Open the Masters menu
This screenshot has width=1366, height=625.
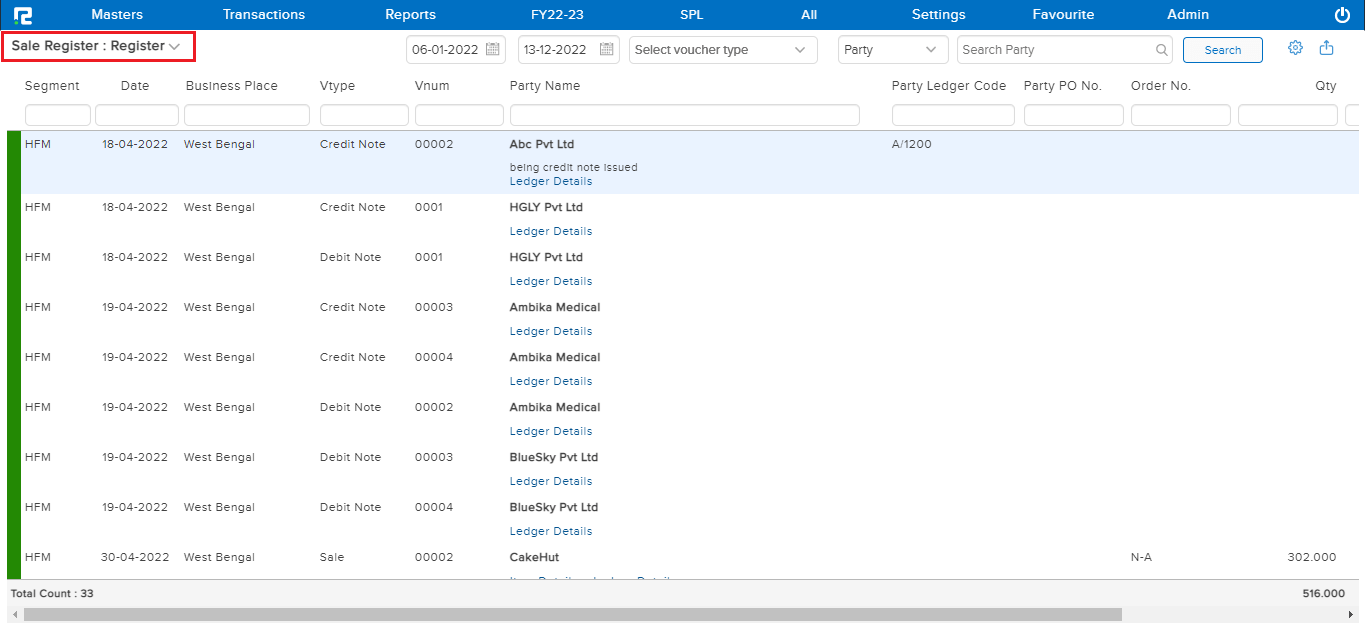(117, 15)
